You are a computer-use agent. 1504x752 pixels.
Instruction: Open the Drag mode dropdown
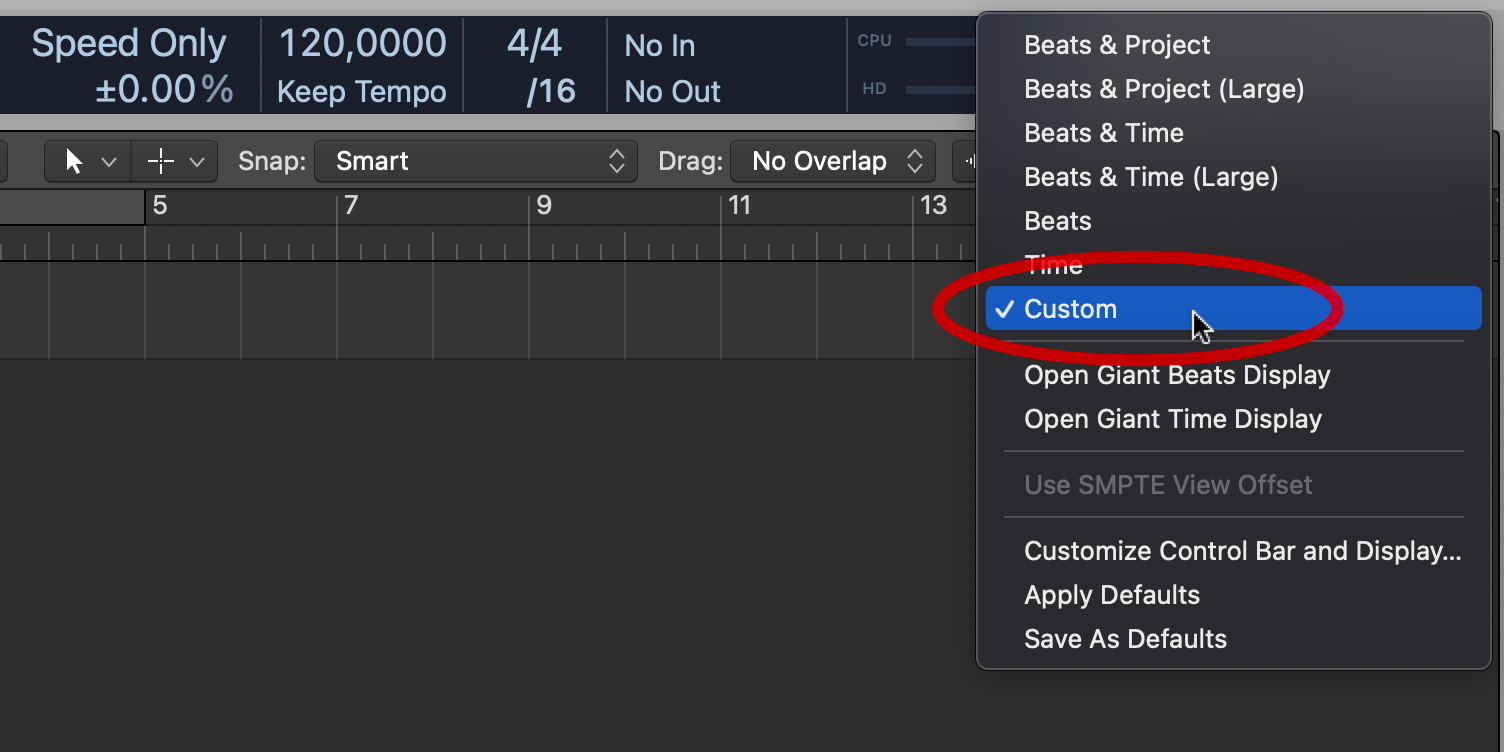click(x=832, y=161)
